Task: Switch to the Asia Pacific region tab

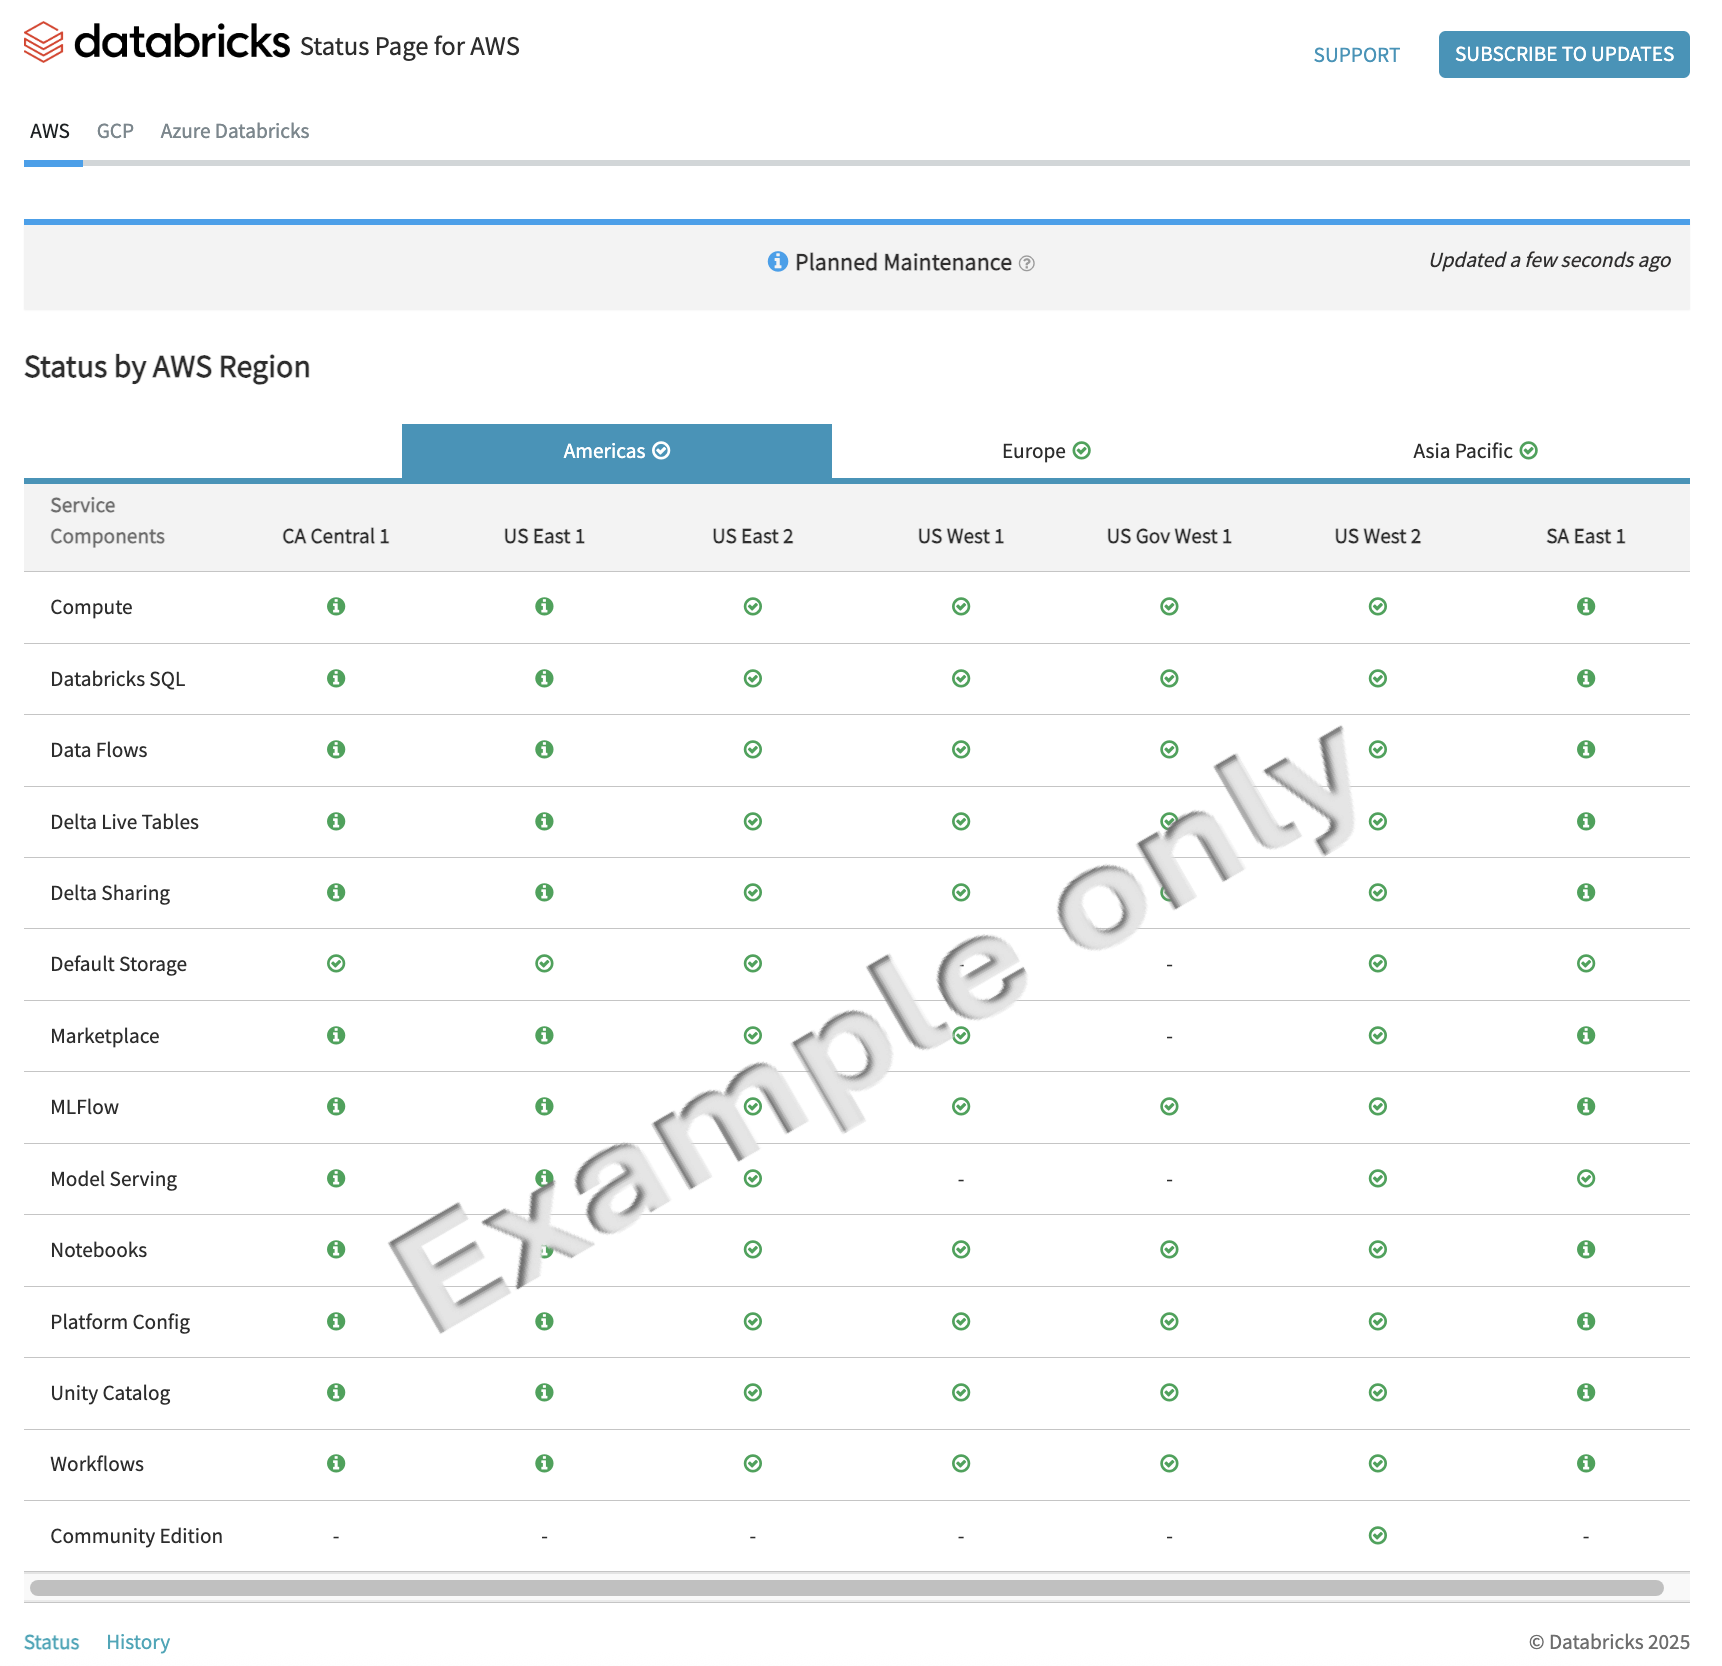Action: [1474, 451]
